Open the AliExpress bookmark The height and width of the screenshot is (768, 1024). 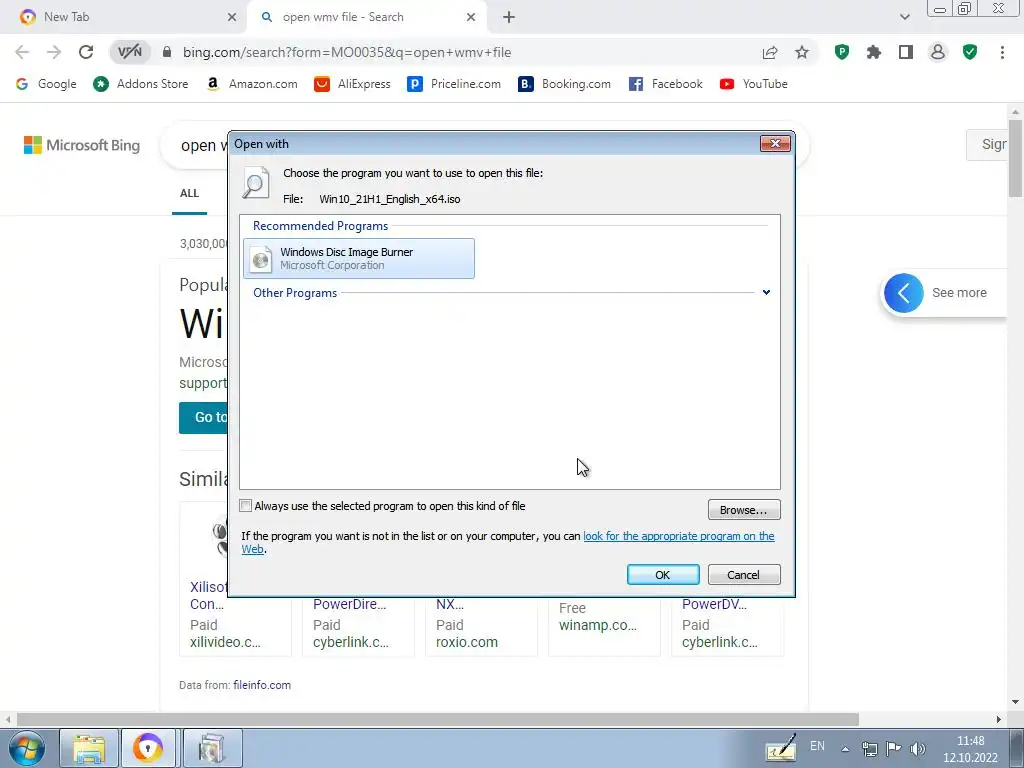pos(353,84)
